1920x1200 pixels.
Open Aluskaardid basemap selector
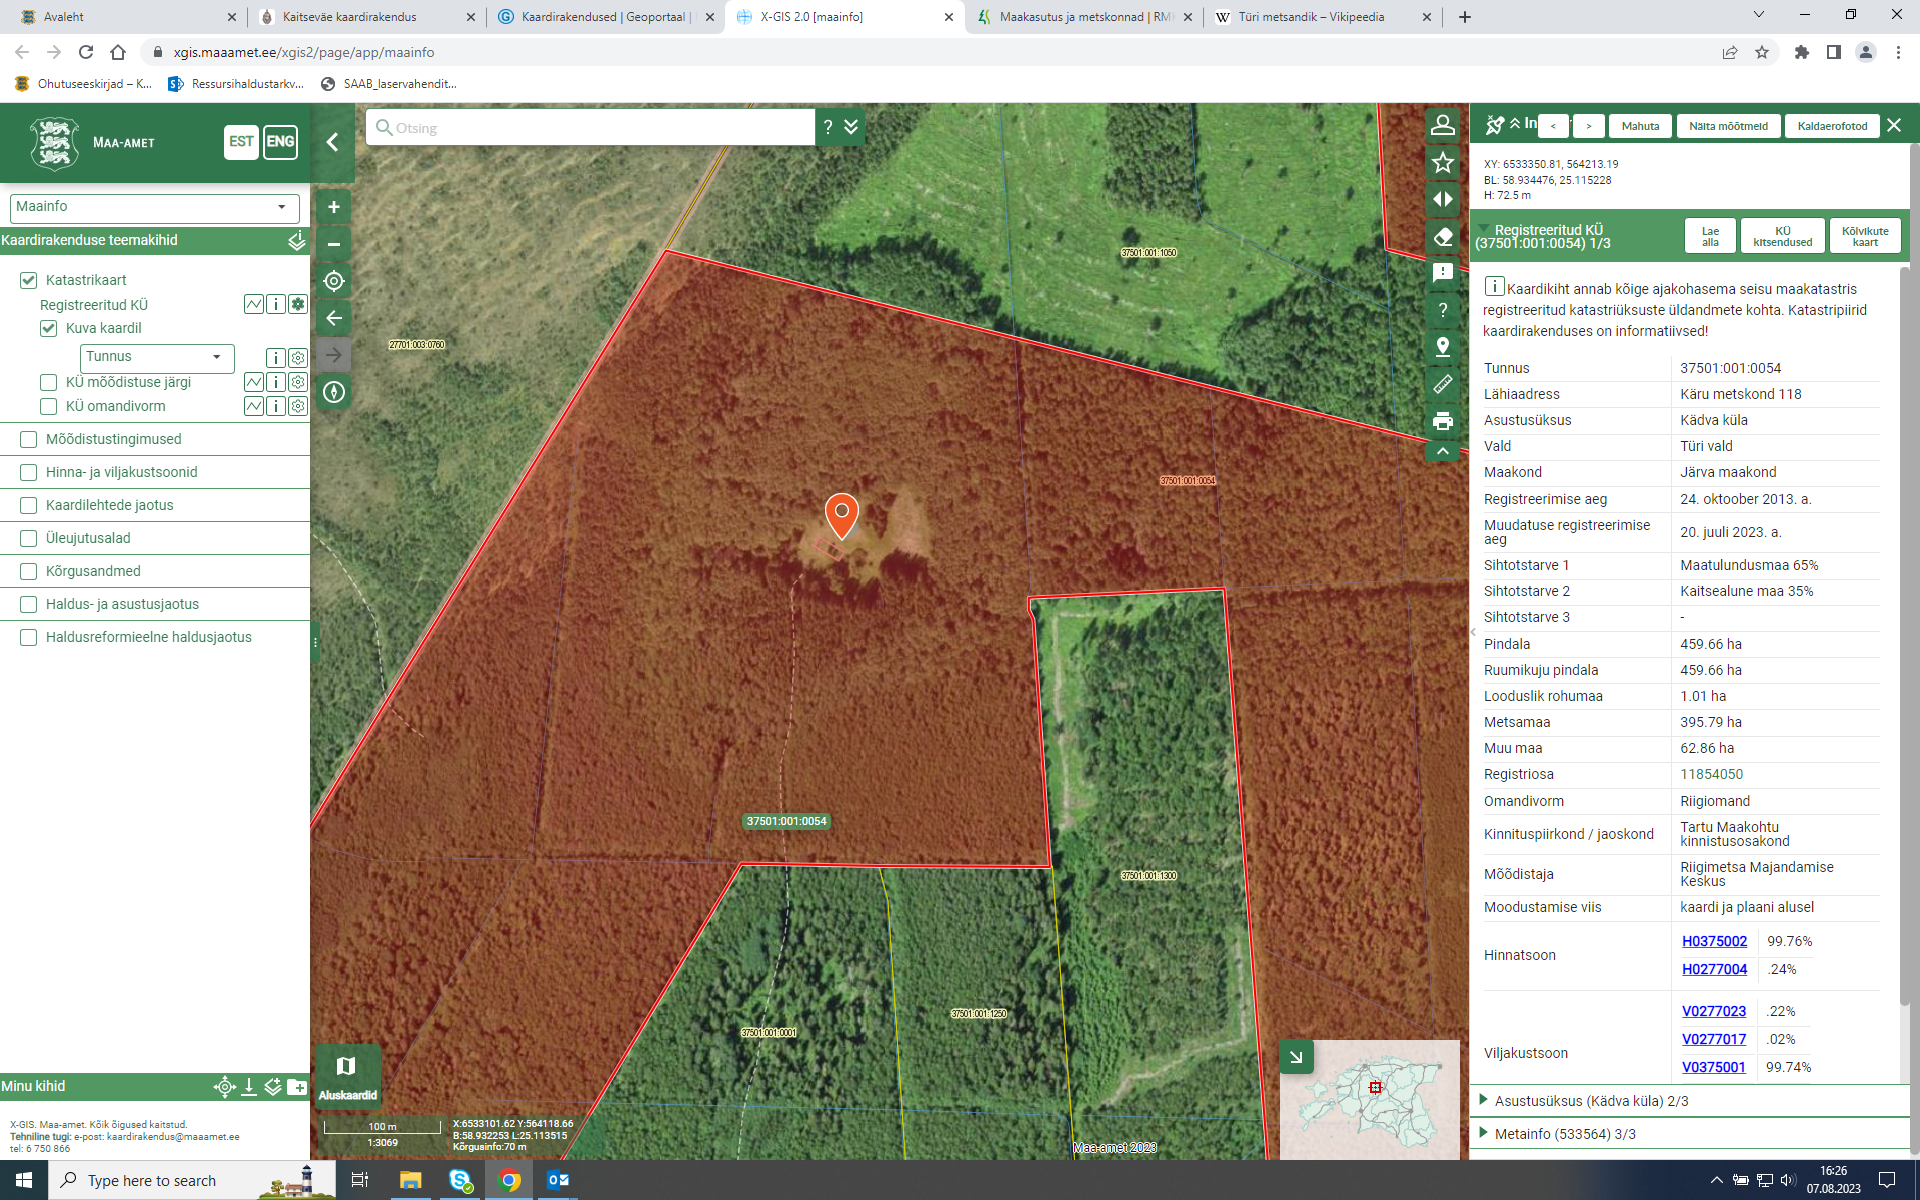point(347,1074)
